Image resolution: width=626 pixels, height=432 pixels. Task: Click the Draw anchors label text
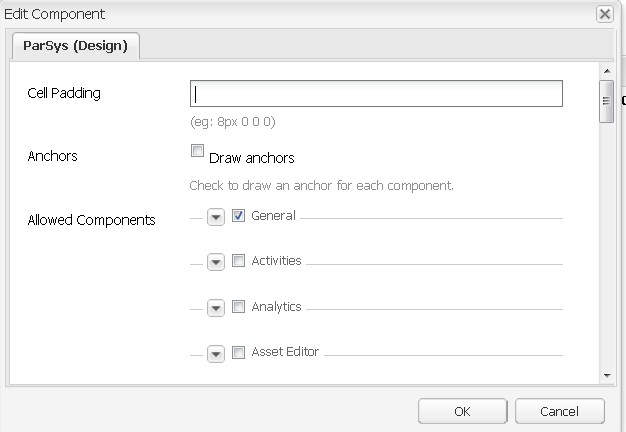251,158
